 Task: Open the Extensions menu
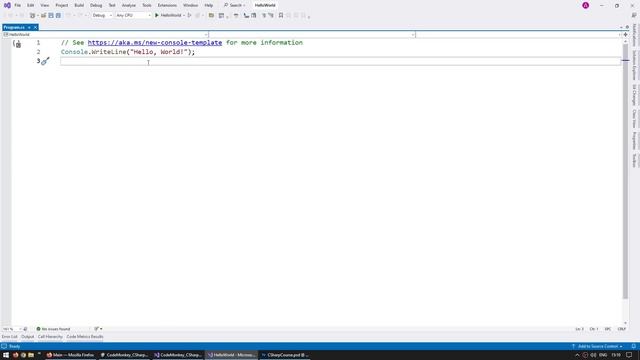(x=167, y=5)
